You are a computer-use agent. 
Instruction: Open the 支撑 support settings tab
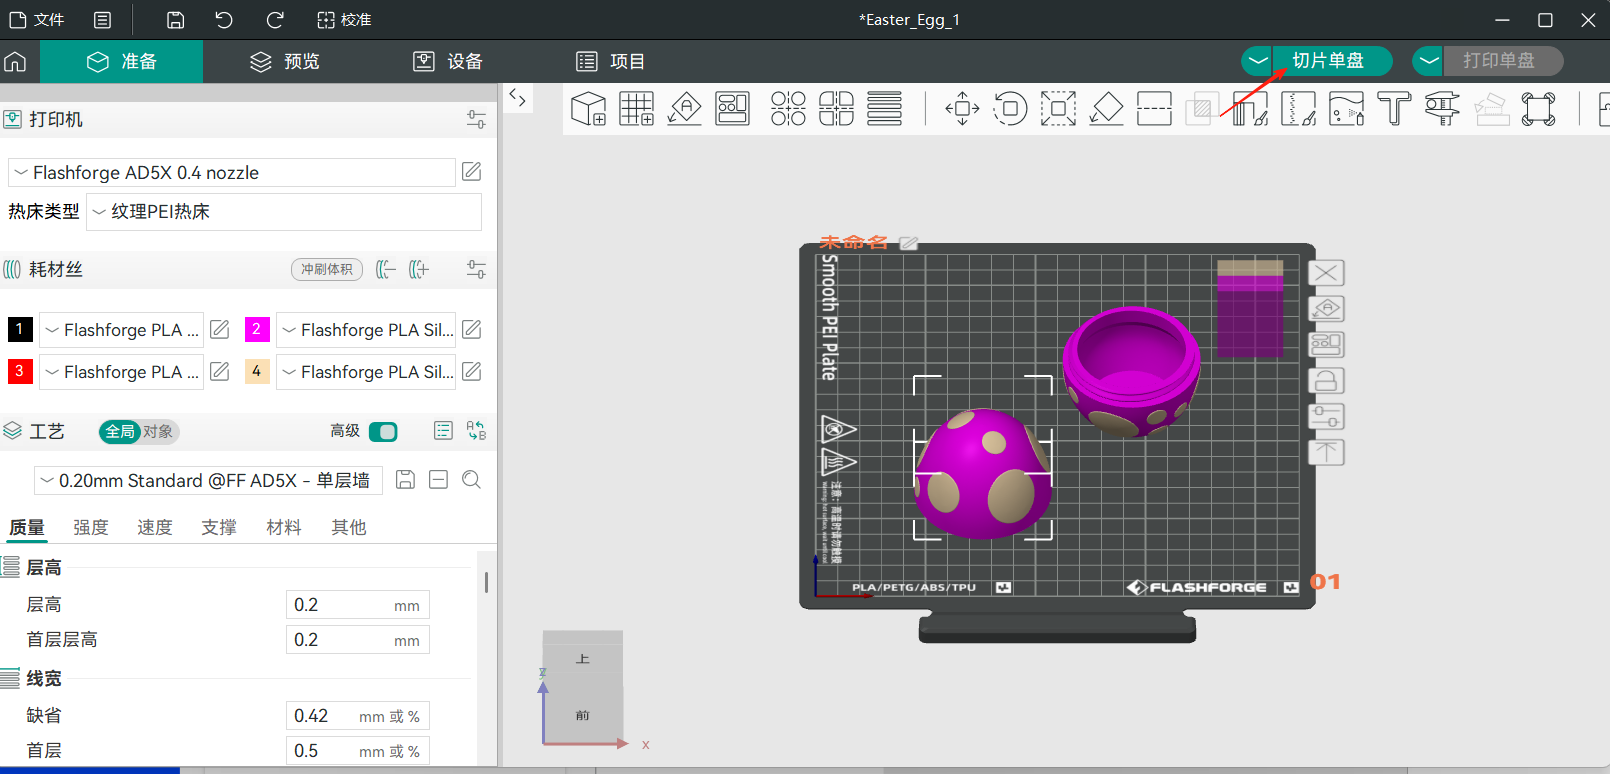(219, 527)
